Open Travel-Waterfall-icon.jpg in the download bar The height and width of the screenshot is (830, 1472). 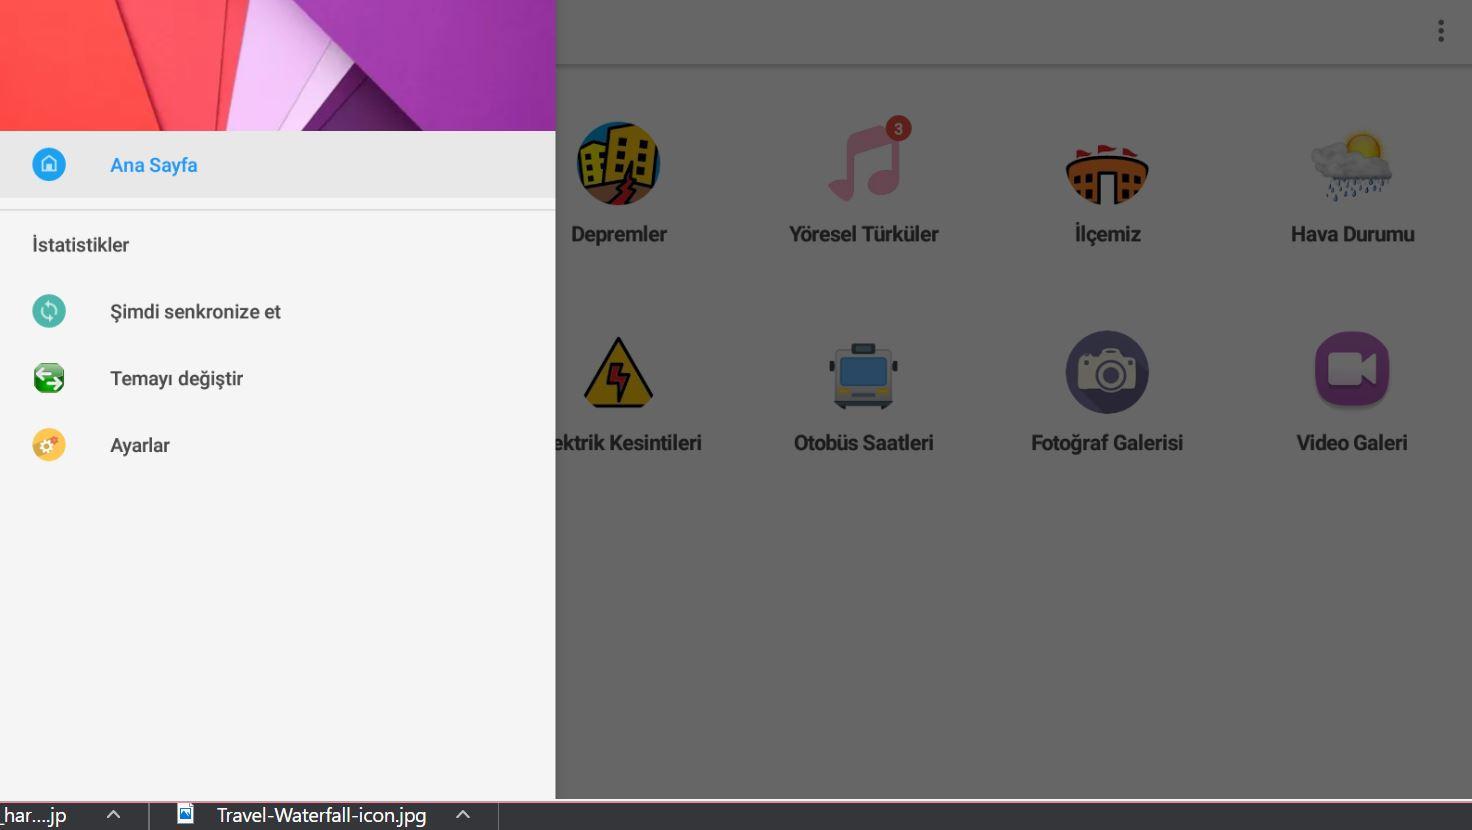point(321,815)
